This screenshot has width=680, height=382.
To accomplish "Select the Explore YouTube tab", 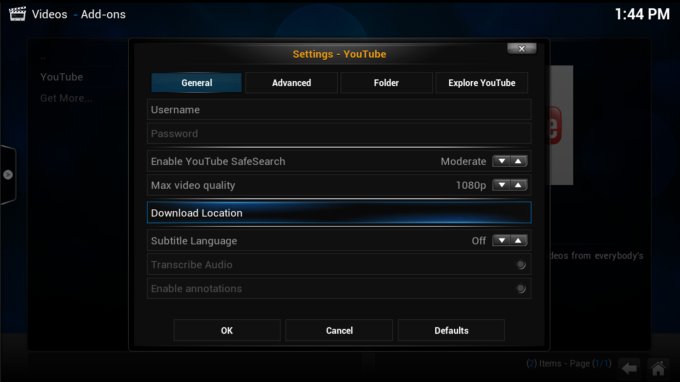I will point(481,82).
